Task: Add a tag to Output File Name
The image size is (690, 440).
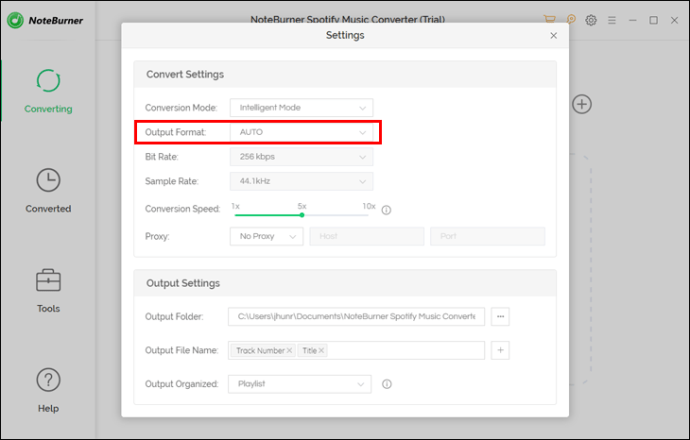Action: [x=500, y=350]
